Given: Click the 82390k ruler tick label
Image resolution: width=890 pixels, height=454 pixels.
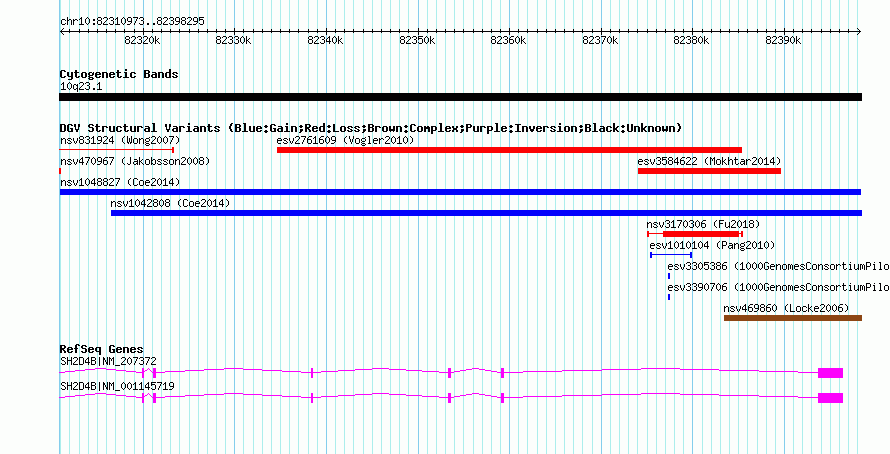Looking at the screenshot, I should [x=784, y=41].
